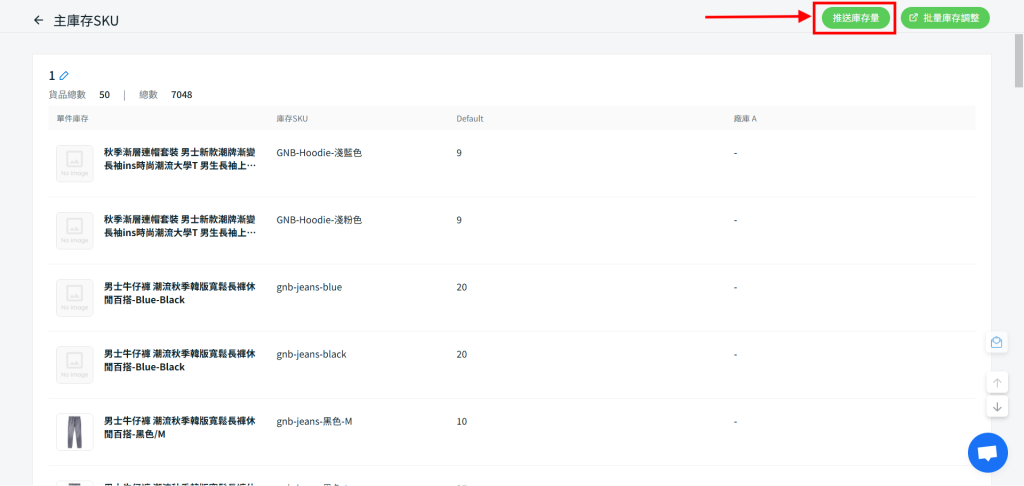The image size is (1024, 486).
Task: Open the mail message side icon
Action: click(996, 342)
